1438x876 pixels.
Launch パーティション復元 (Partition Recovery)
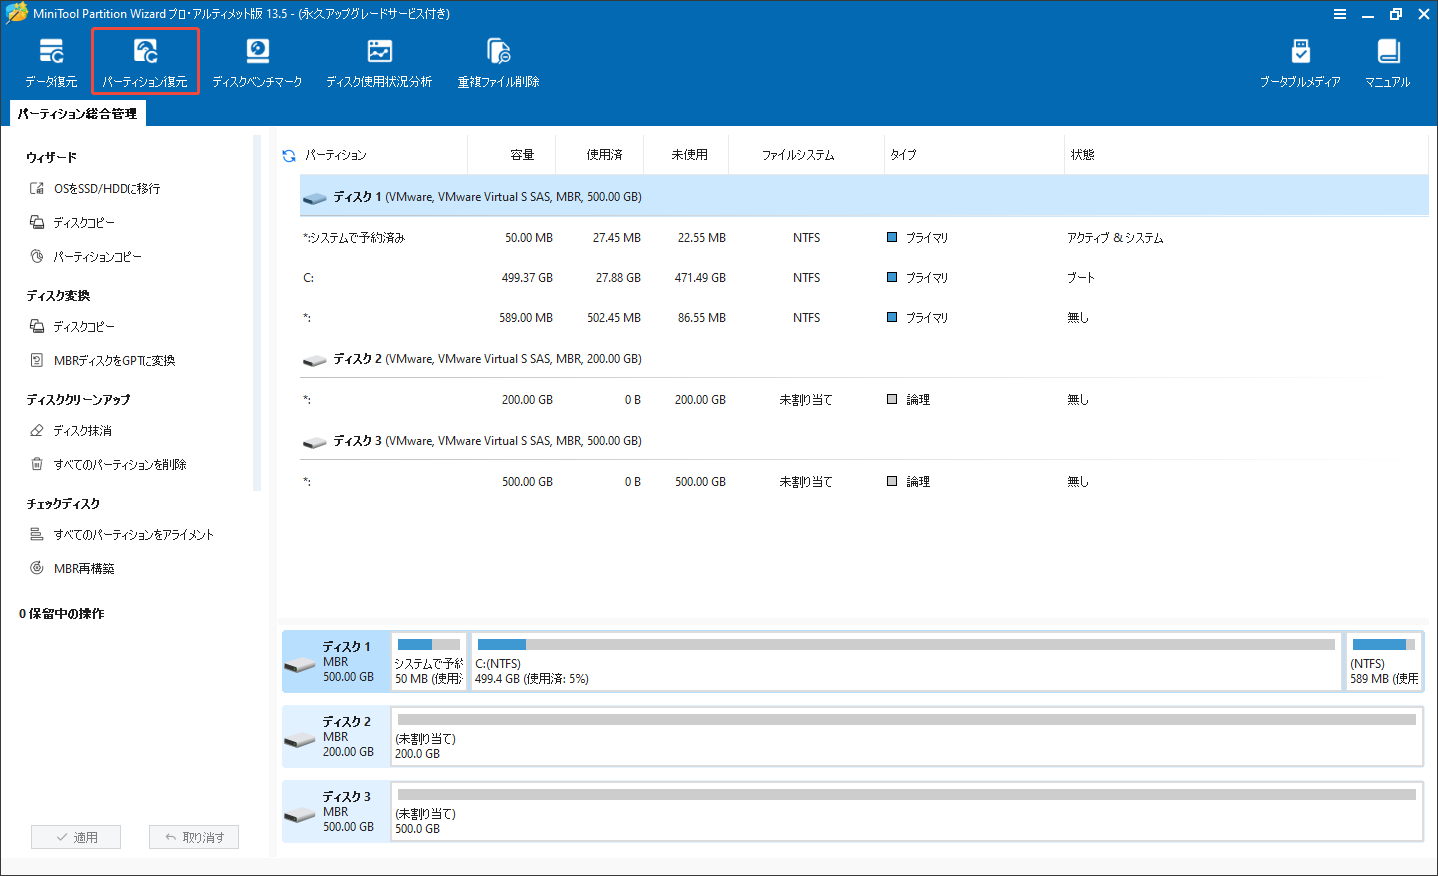coord(145,60)
